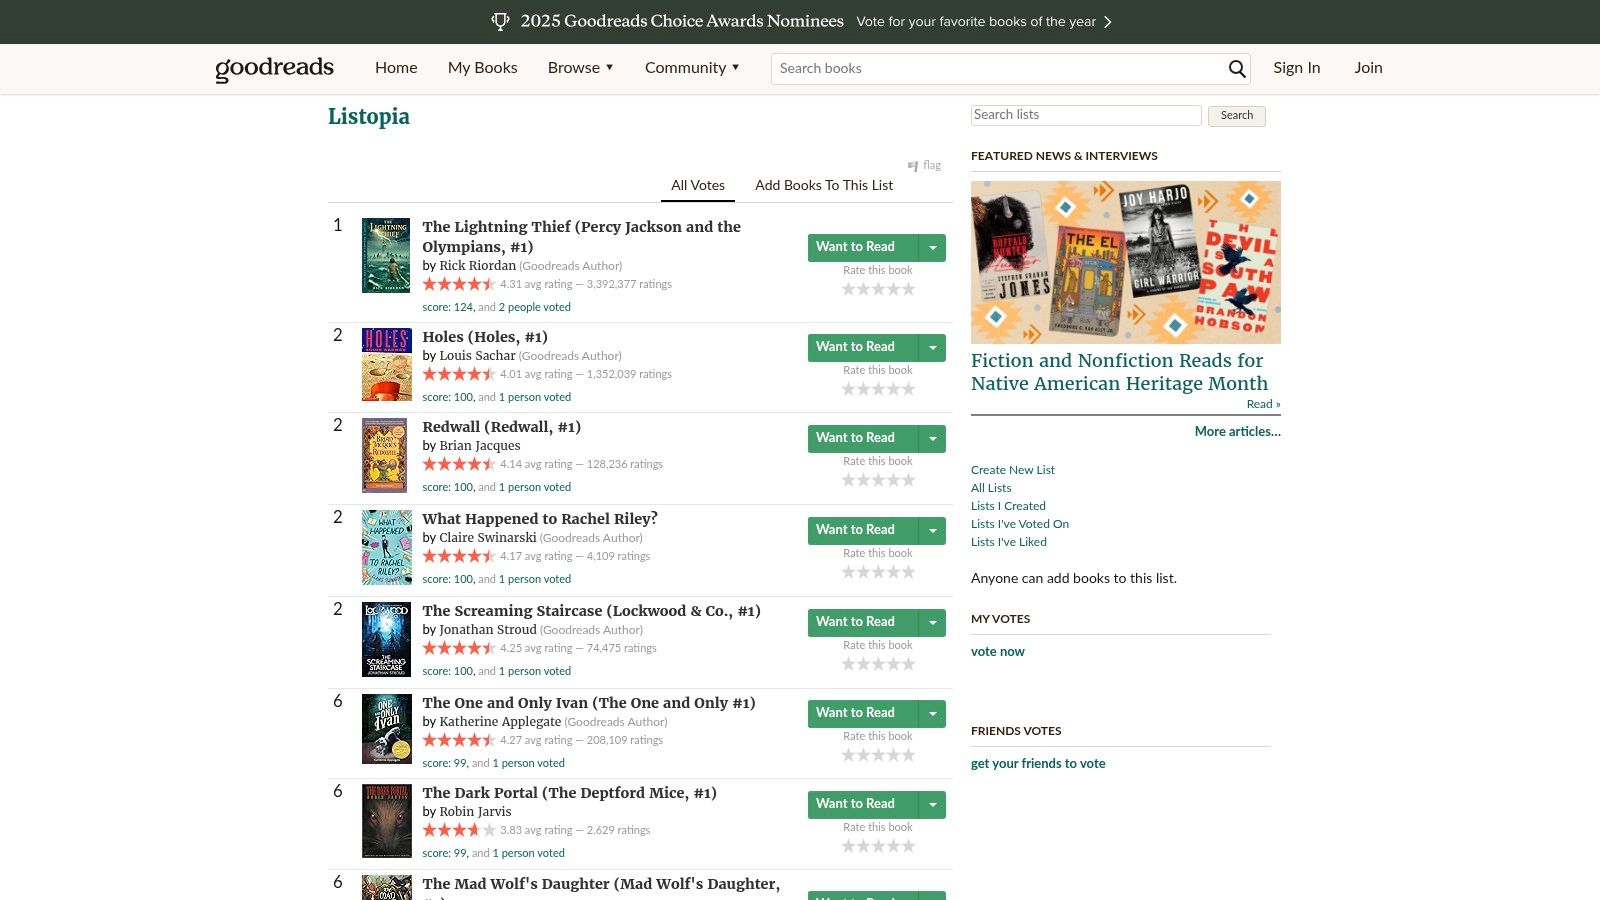Screen dimensions: 1600x900
Task: Open the Redwall book cover thumbnail
Action: 384,456
